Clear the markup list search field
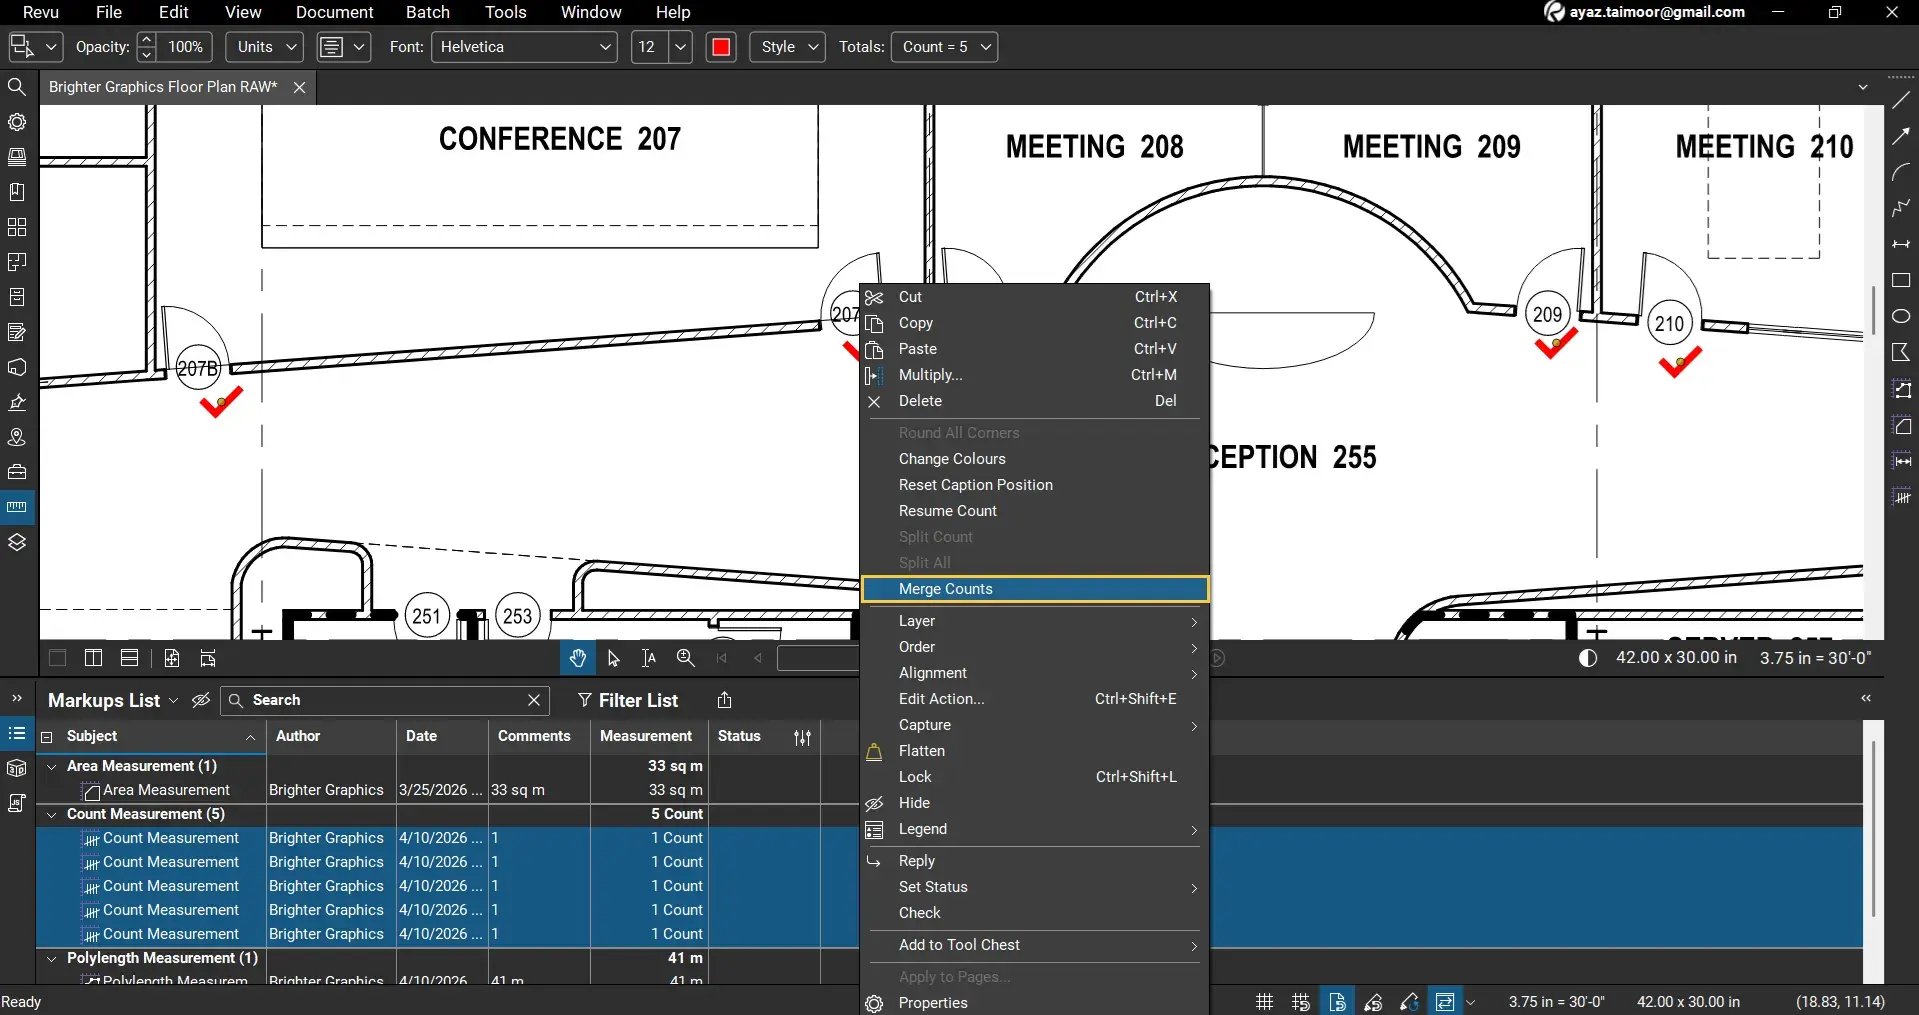Viewport: 1919px width, 1015px height. [x=533, y=700]
